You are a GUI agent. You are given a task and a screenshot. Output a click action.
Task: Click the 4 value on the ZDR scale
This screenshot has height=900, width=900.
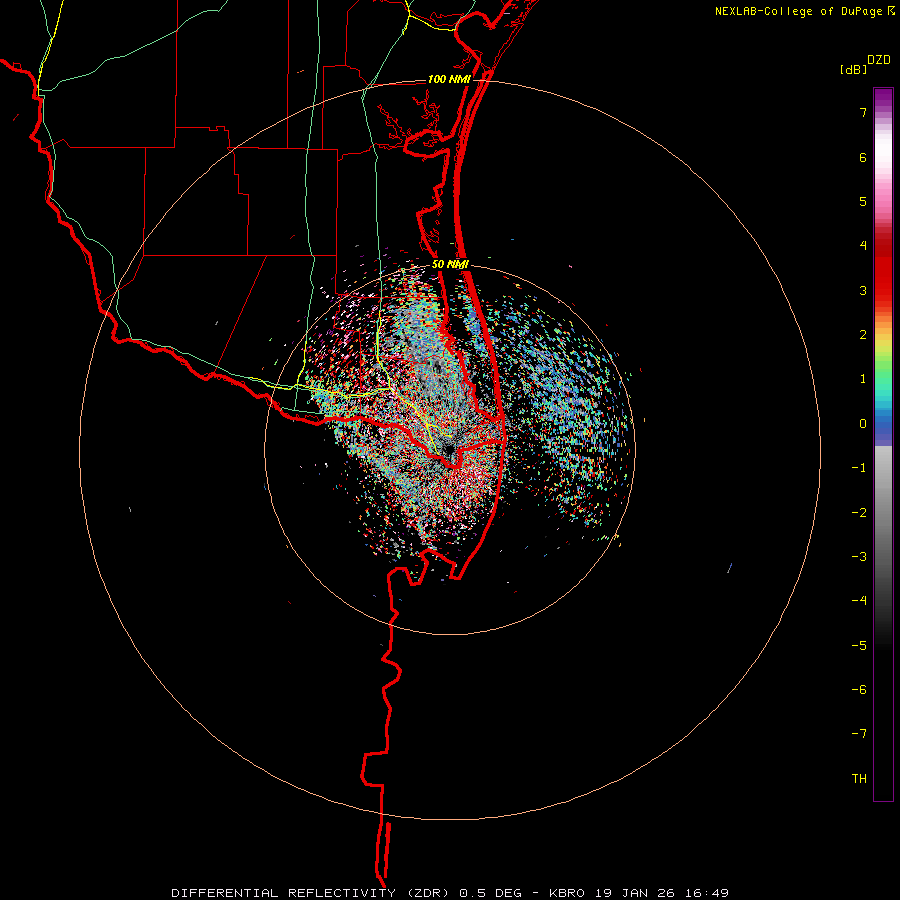point(863,246)
